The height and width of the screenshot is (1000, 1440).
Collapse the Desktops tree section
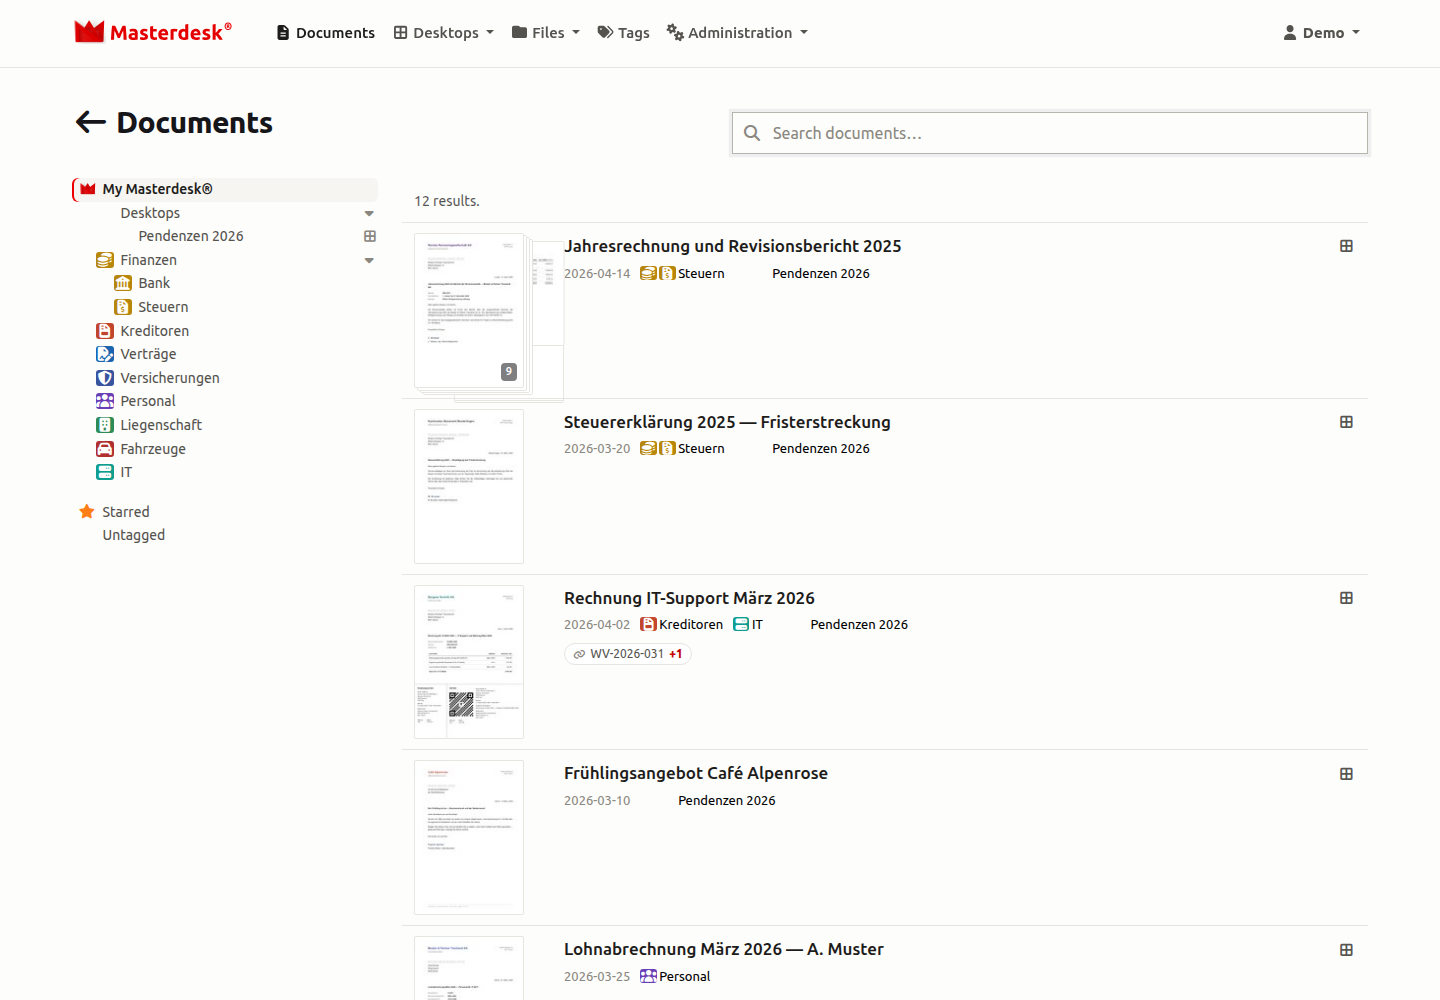click(369, 213)
